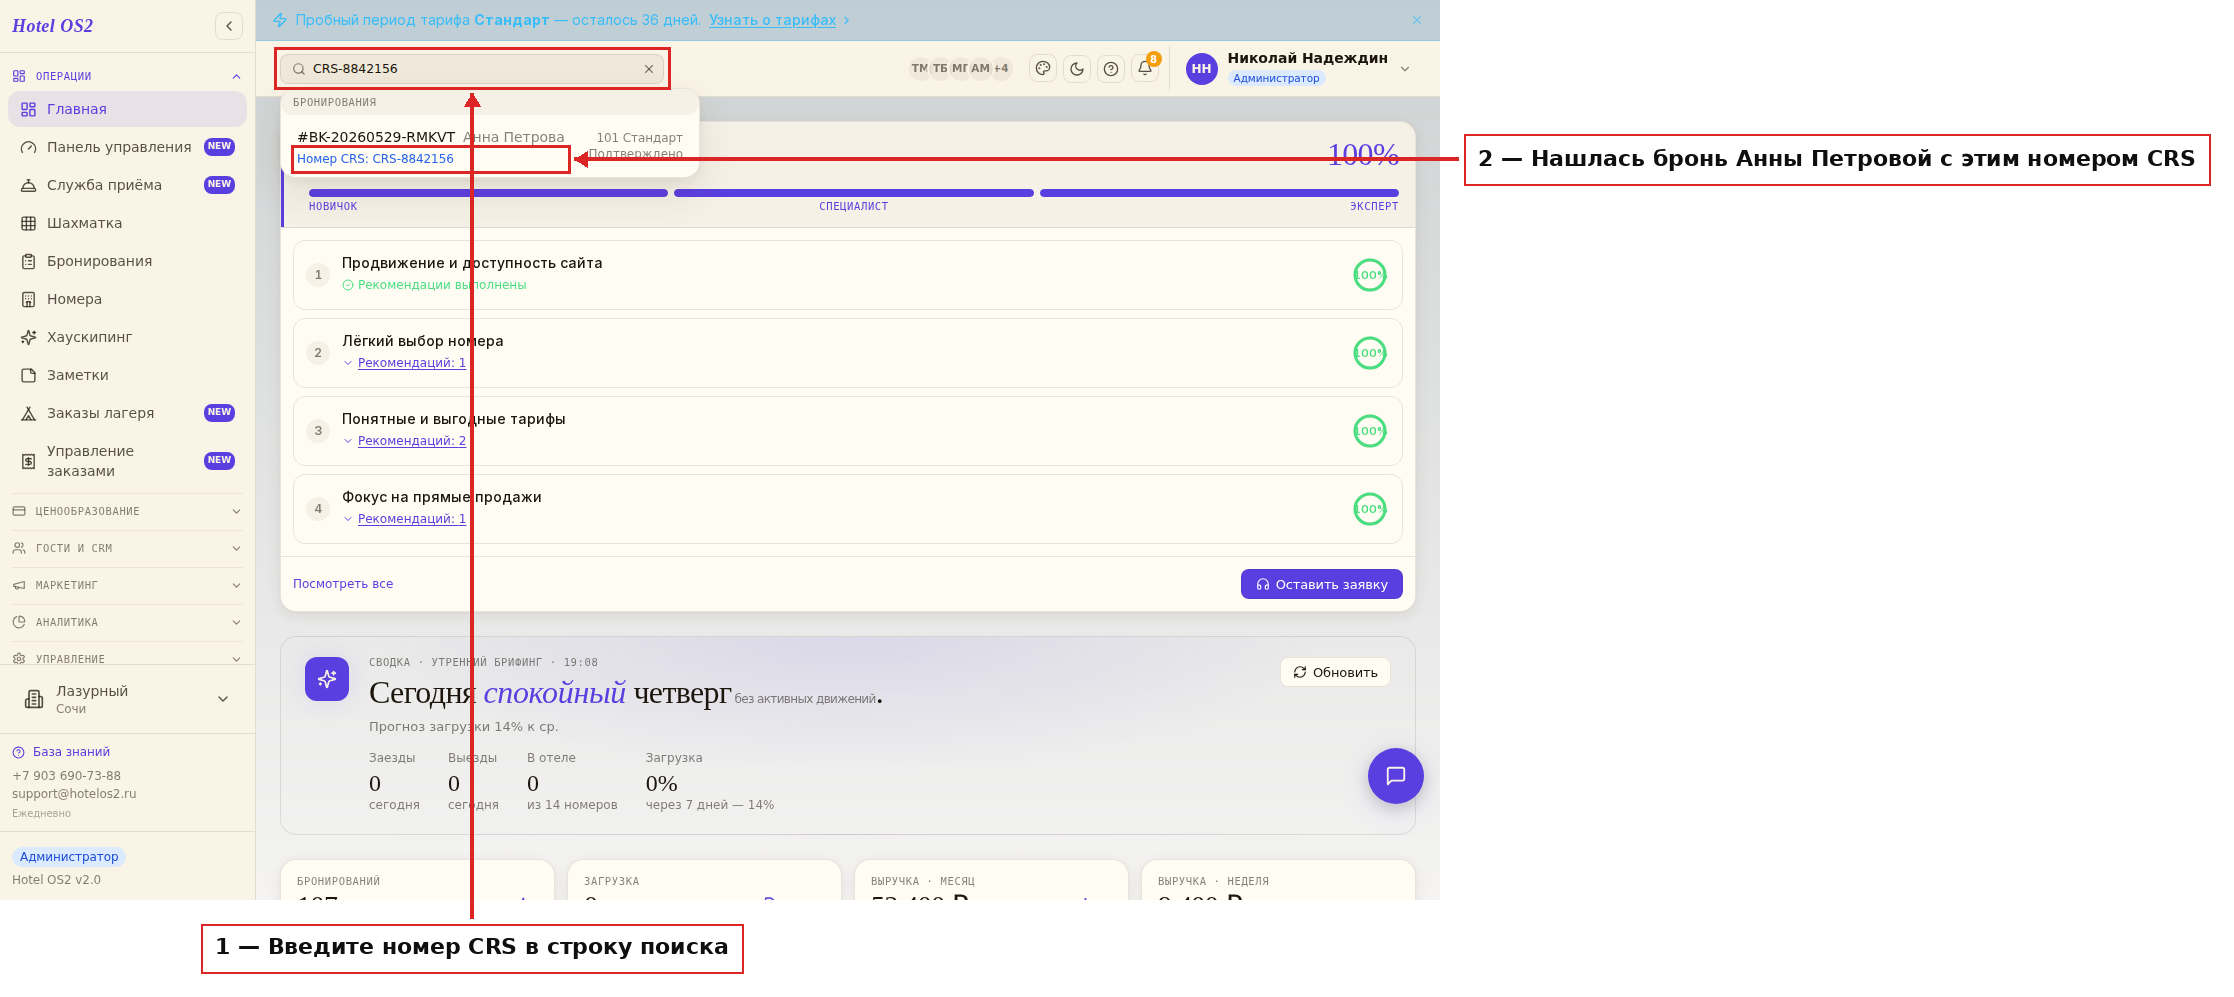Open step 1 Продвижение и доступность сайта

[x=848, y=275]
